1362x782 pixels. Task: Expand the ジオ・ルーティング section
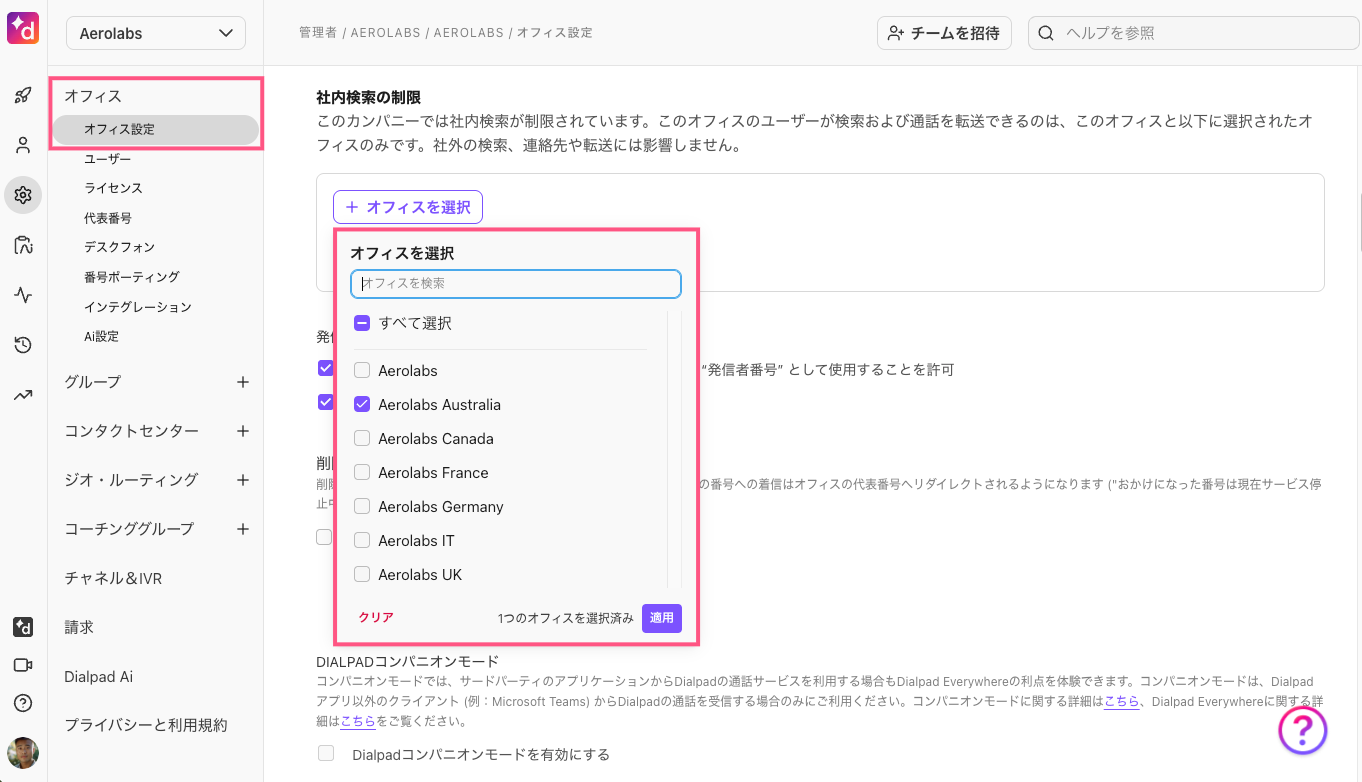pyautogui.click(x=131, y=480)
